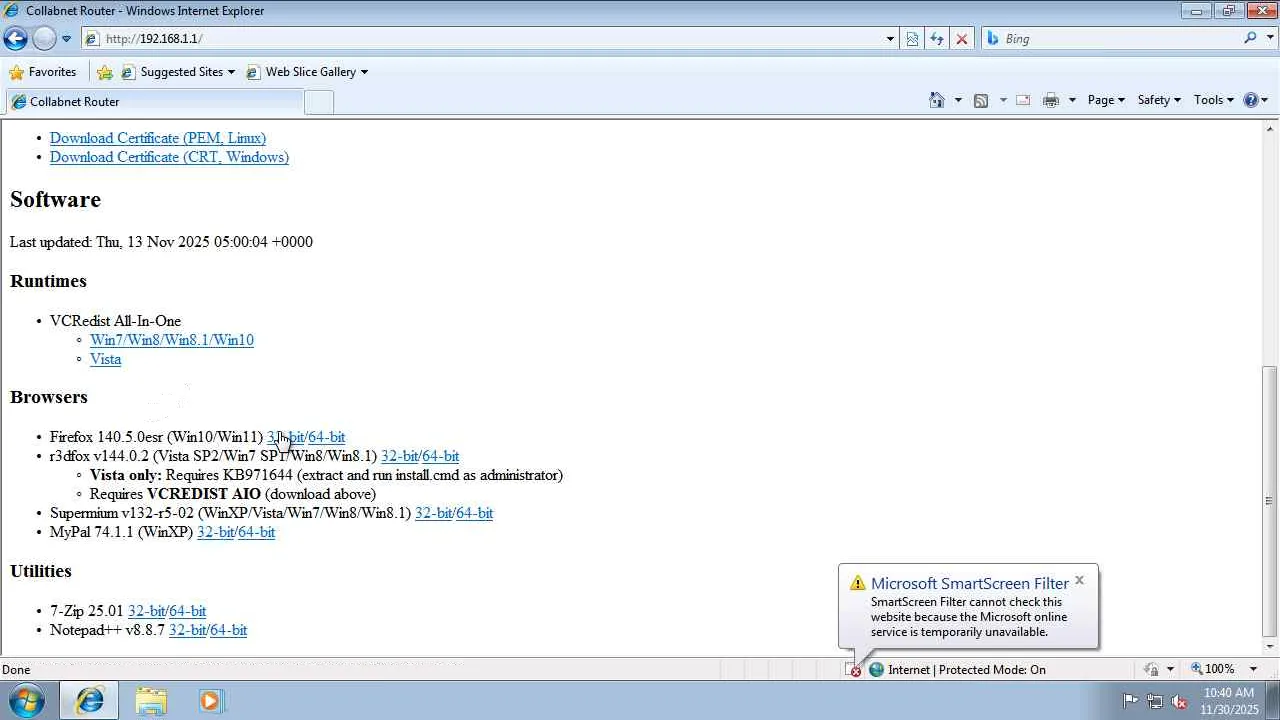Open the Page menu
Image resolution: width=1280 pixels, height=720 pixels.
(1106, 100)
